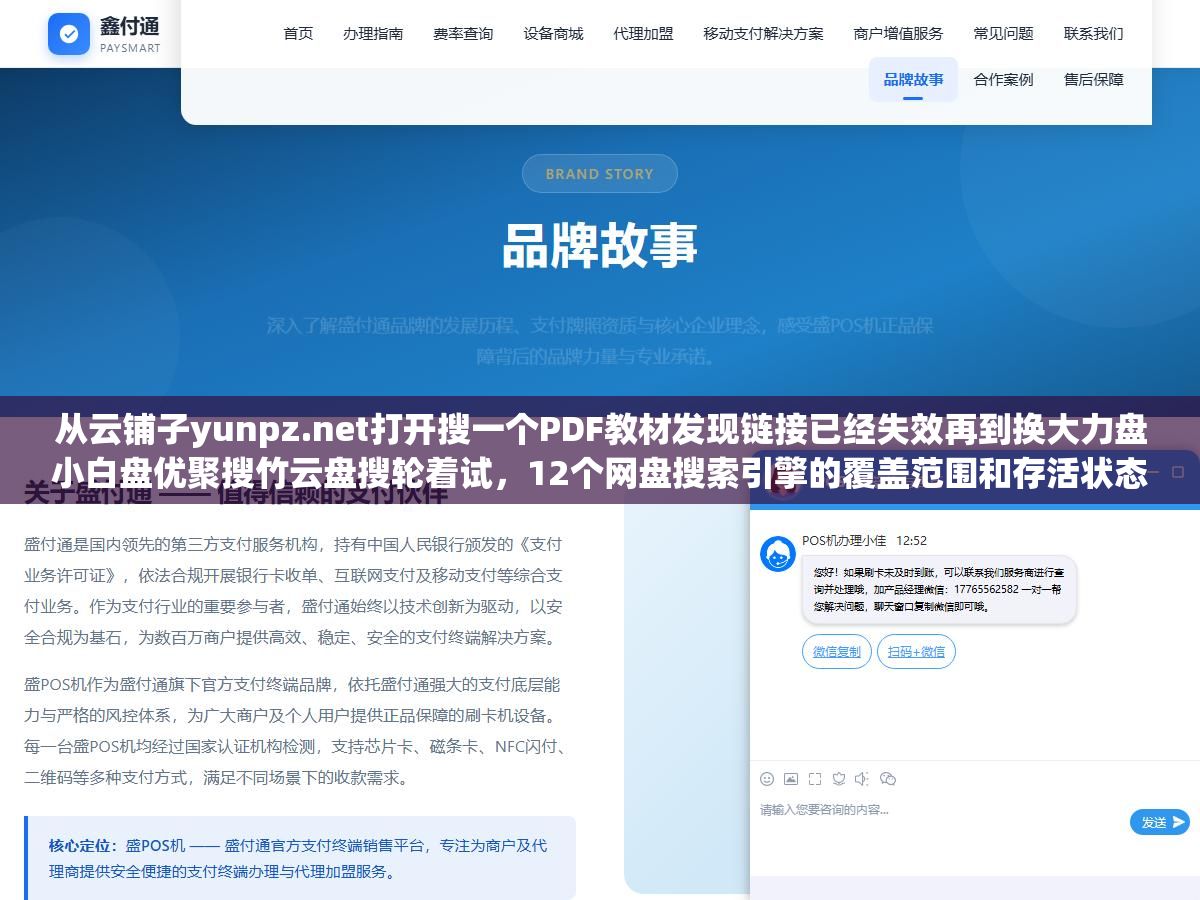Go to 费率查询 page
Screen dimensions: 1200x900
pos(463,33)
